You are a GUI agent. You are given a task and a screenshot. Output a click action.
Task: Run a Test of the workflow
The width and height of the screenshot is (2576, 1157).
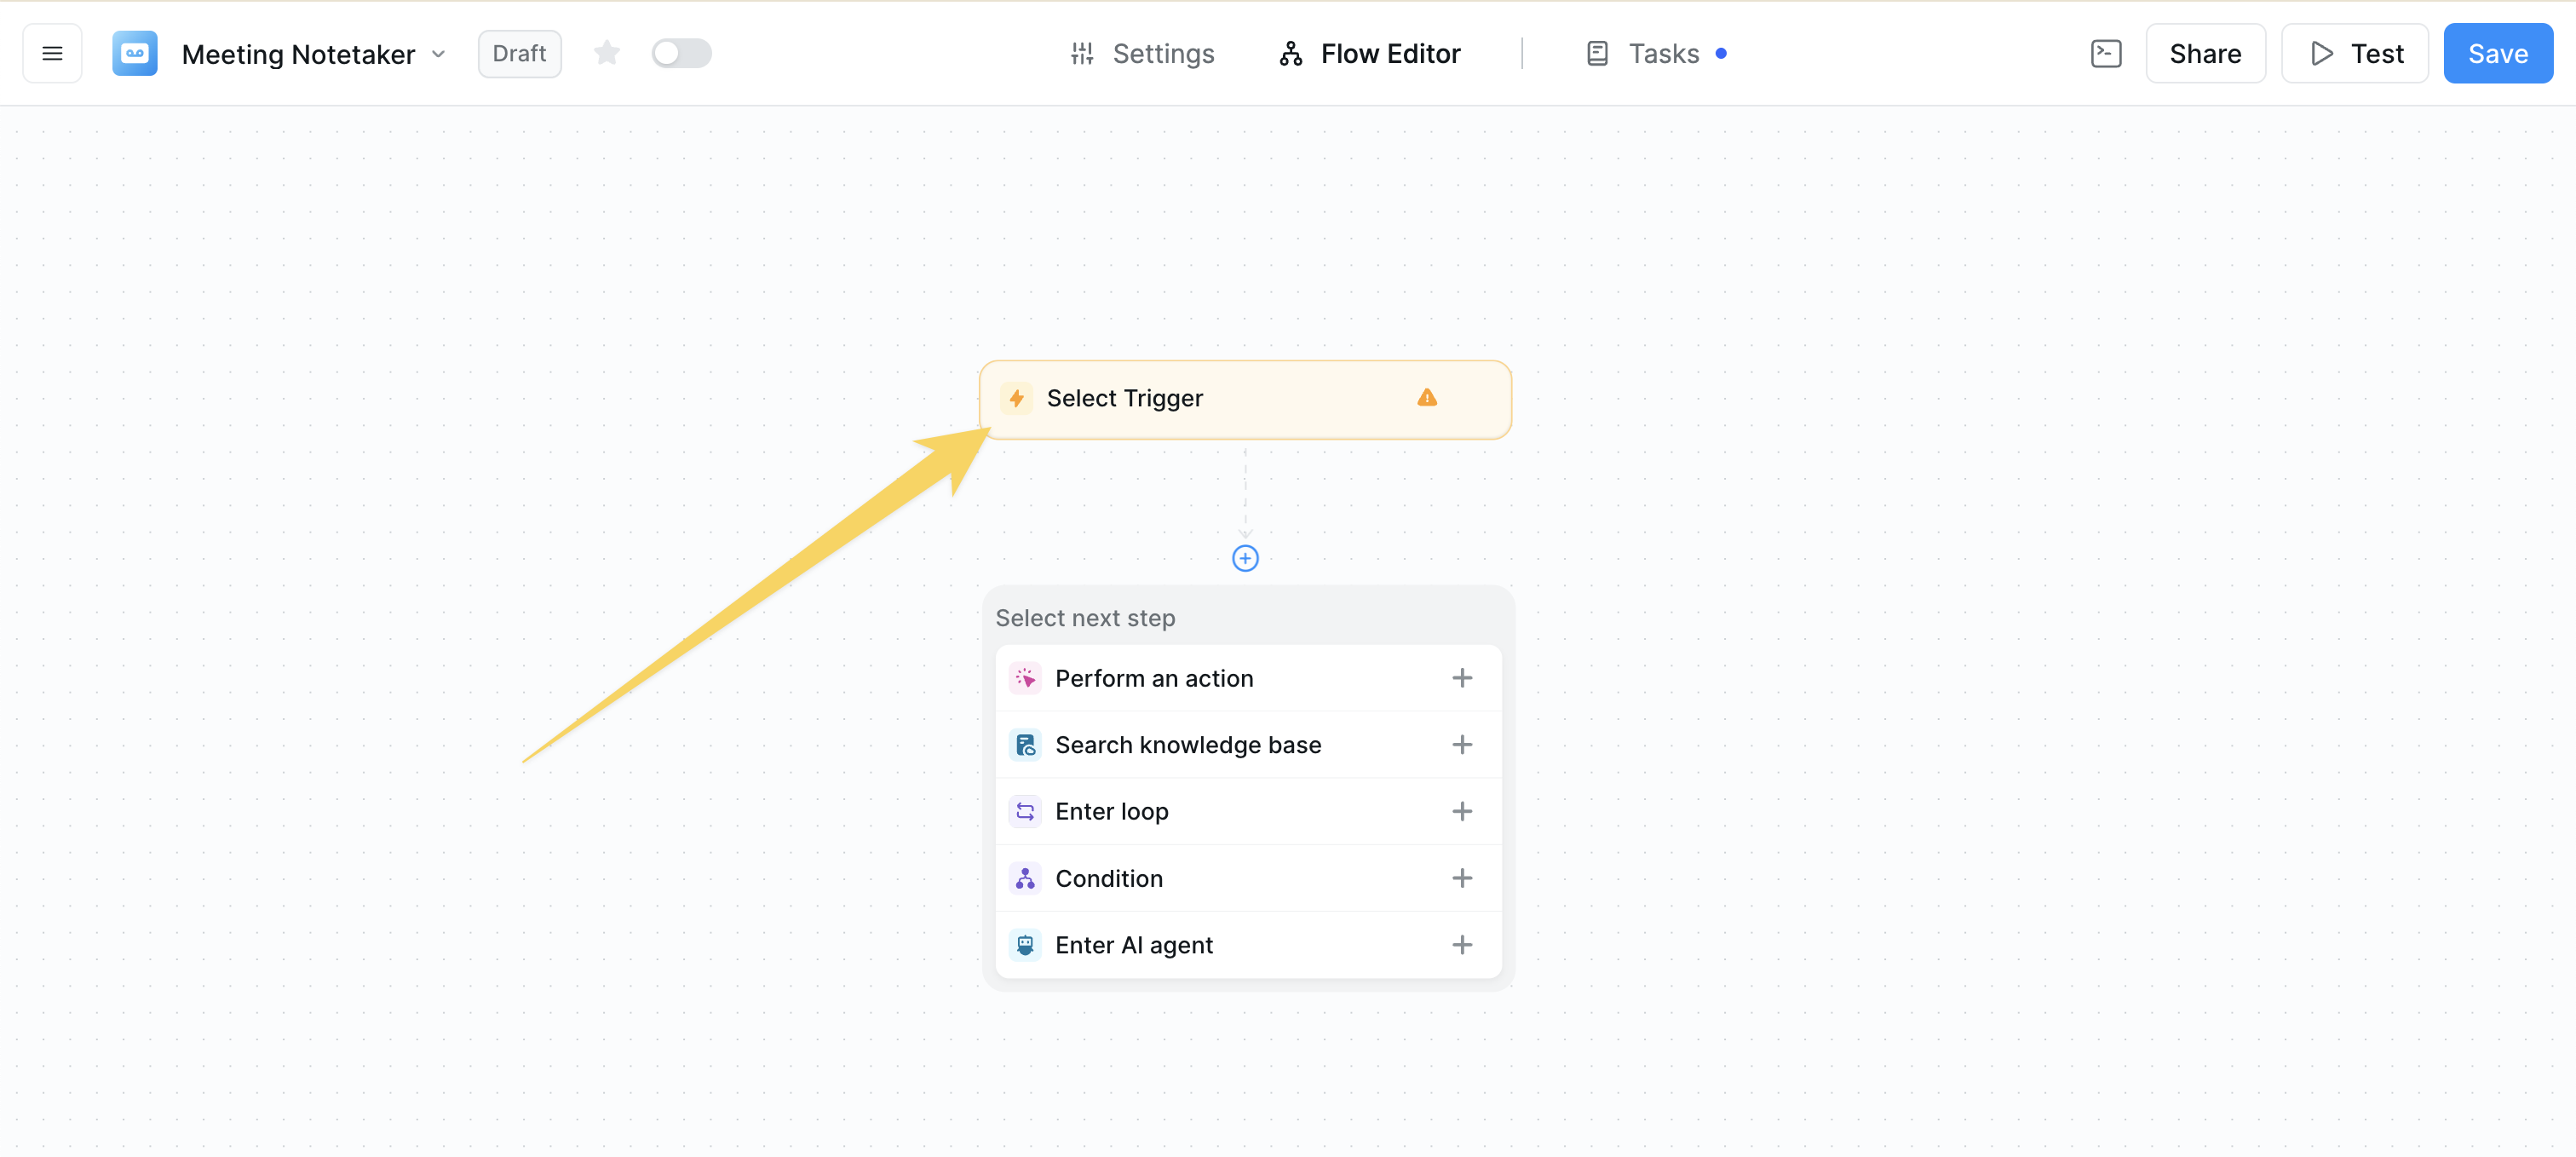[2354, 53]
